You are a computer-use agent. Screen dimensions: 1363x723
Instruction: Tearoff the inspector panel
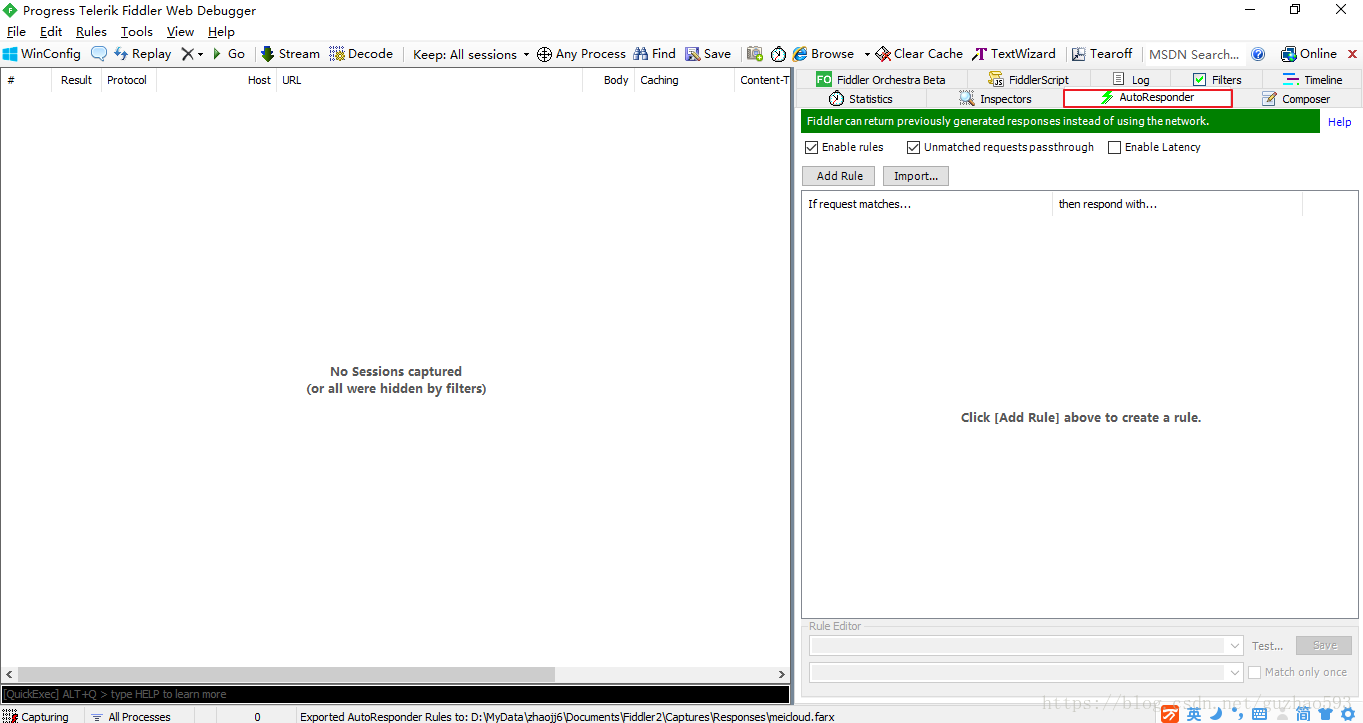tap(1102, 54)
